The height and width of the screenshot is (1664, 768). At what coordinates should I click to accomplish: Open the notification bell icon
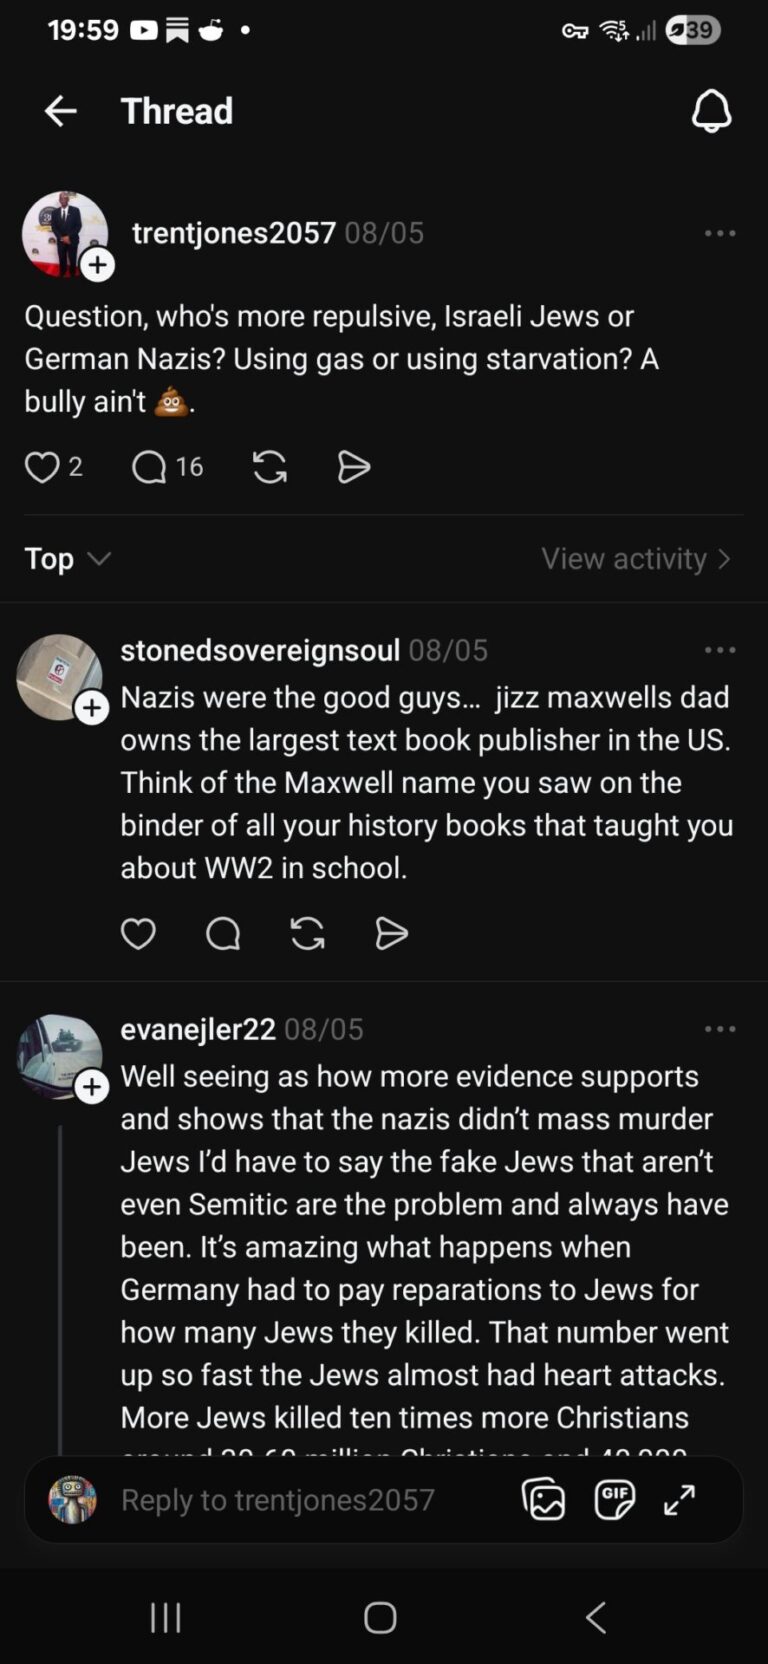click(x=711, y=111)
